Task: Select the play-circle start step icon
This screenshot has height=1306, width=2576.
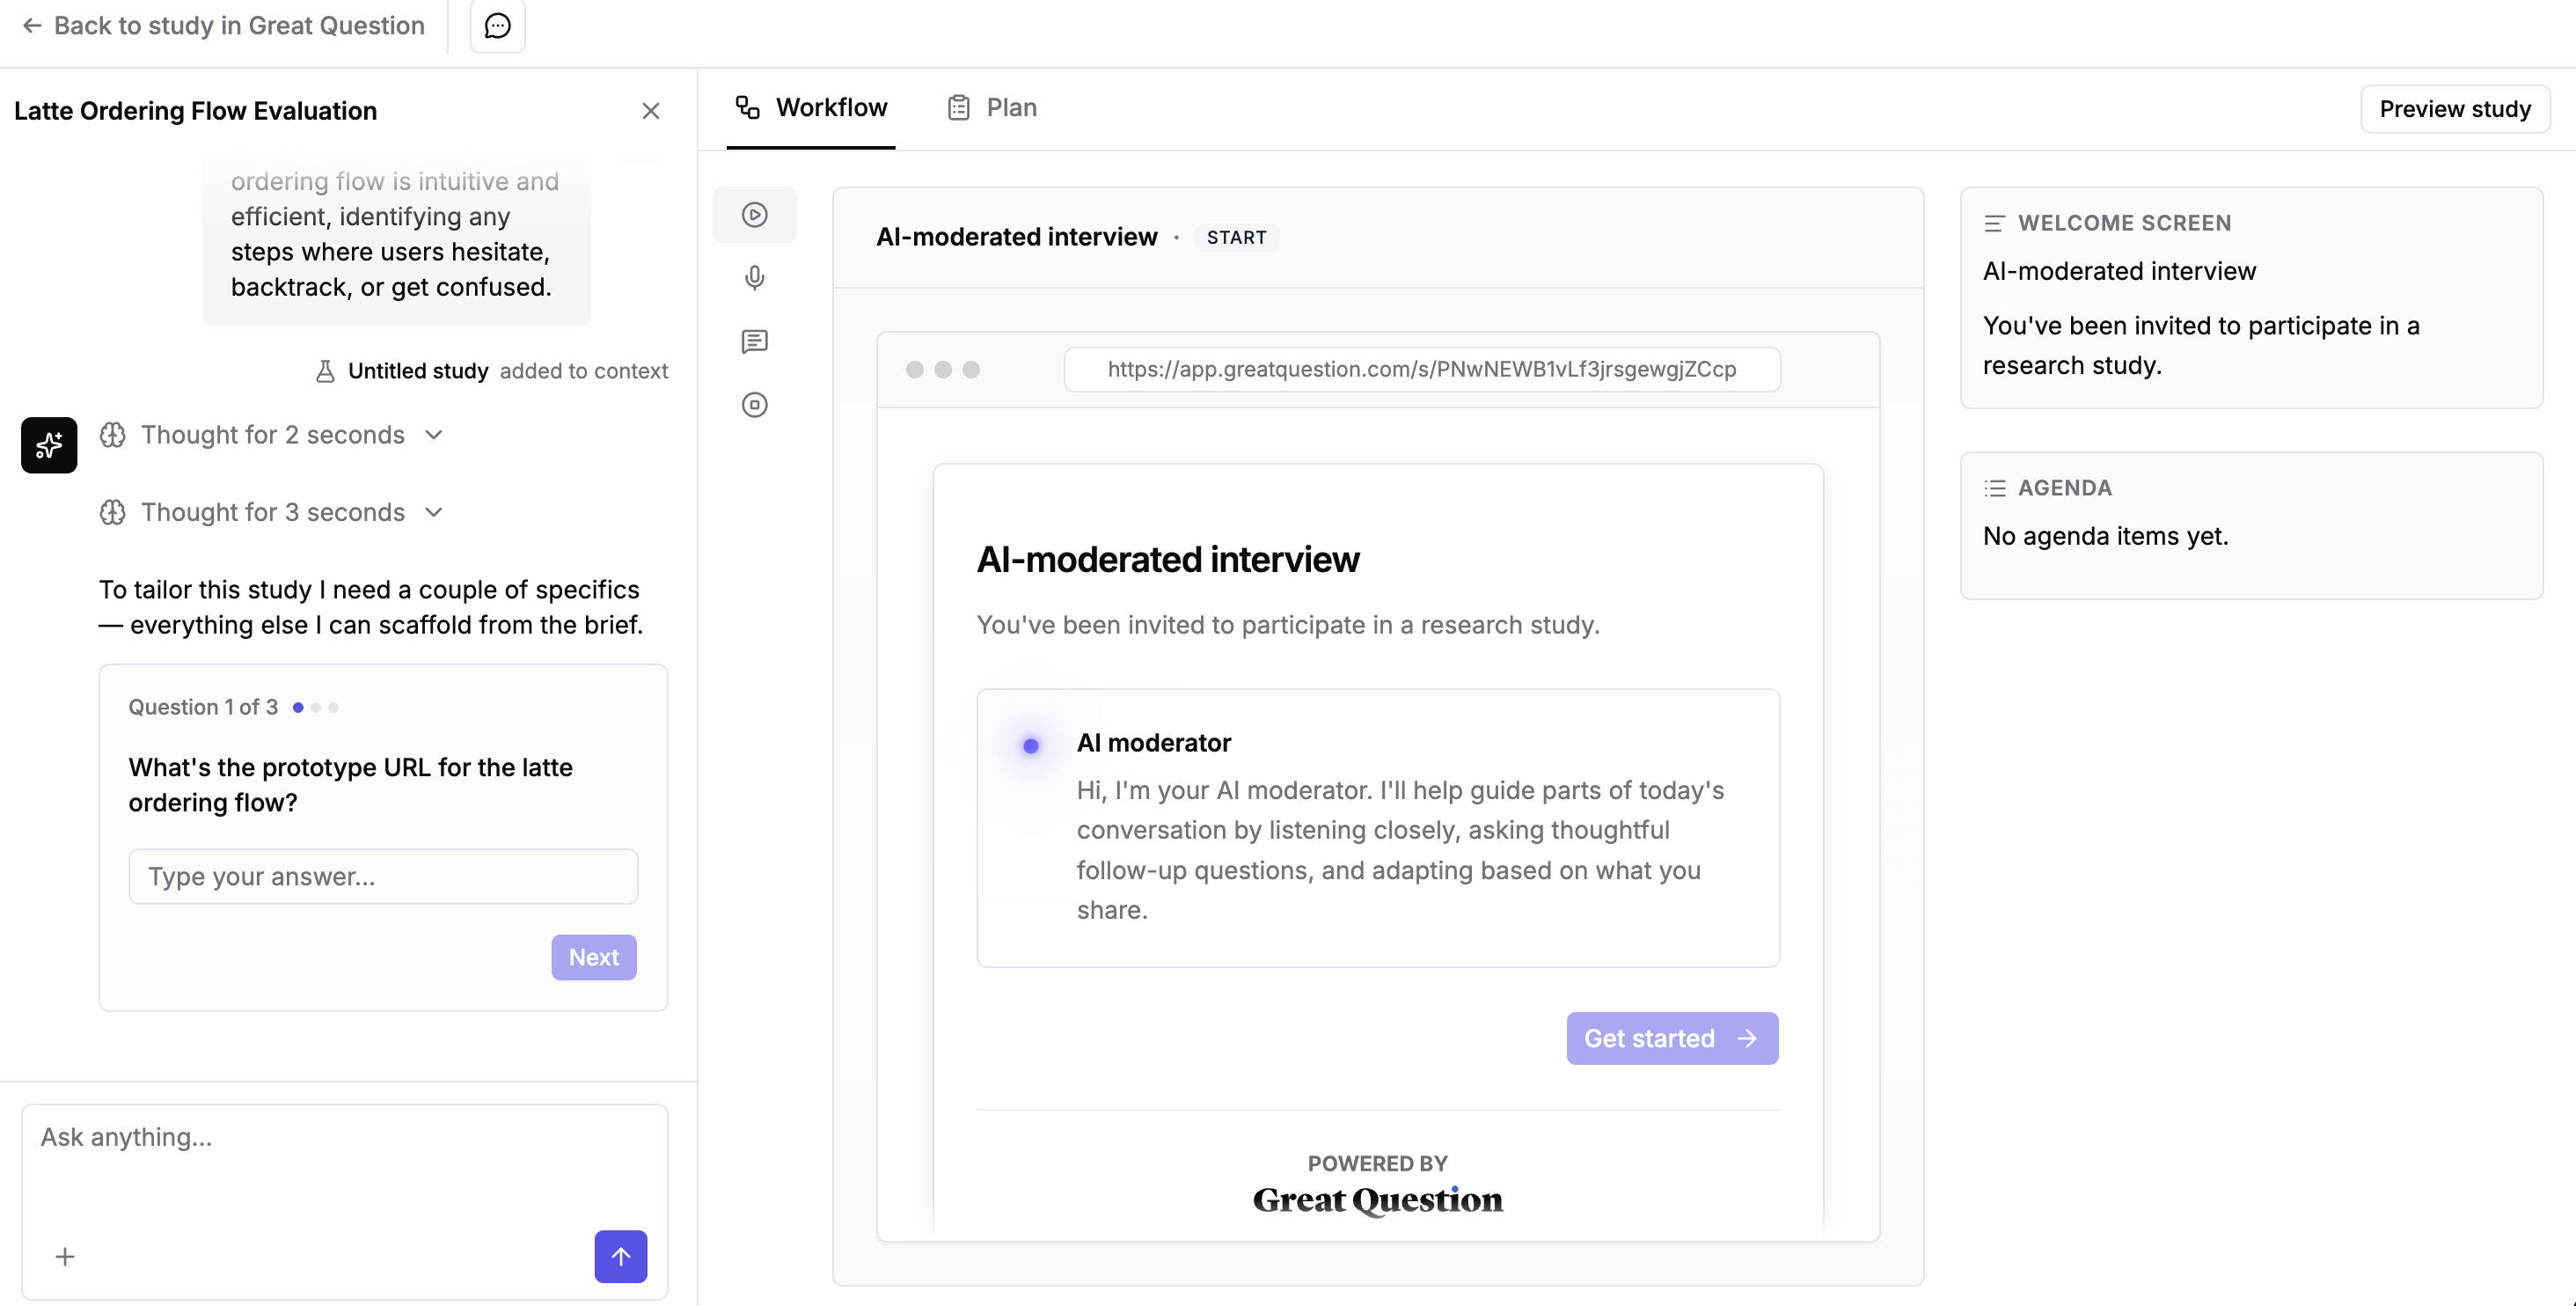Action: click(x=755, y=214)
